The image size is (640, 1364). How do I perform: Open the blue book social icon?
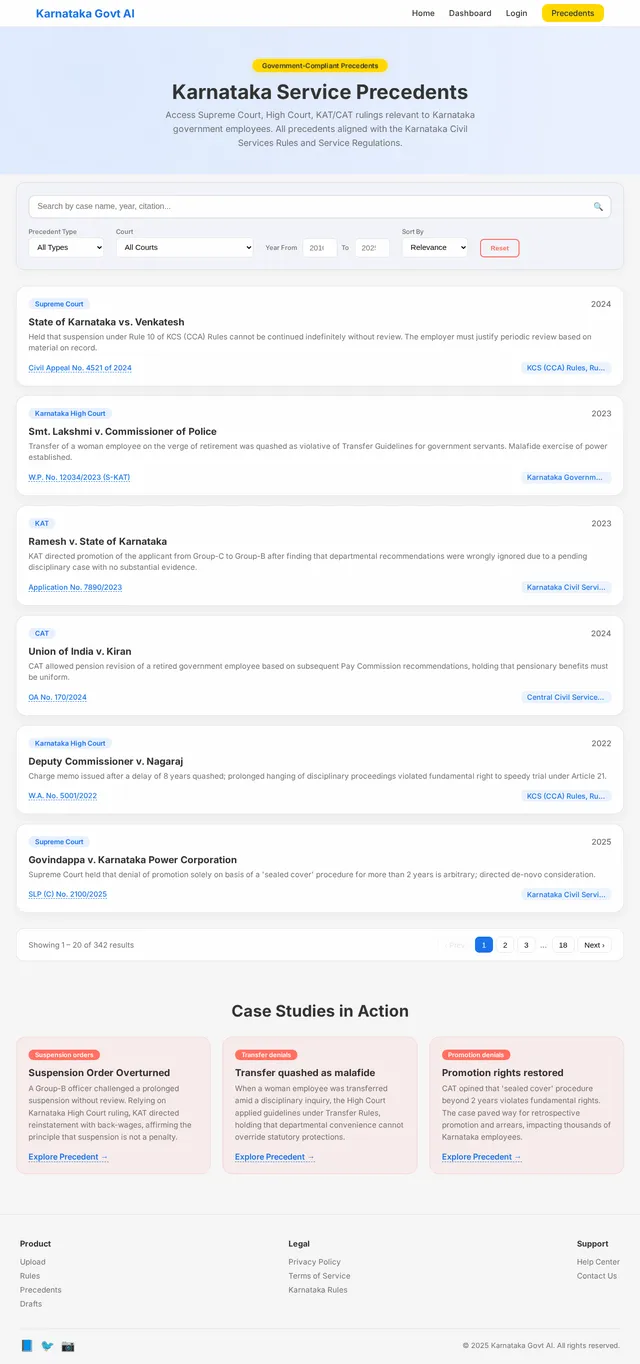pyautogui.click(x=27, y=1346)
